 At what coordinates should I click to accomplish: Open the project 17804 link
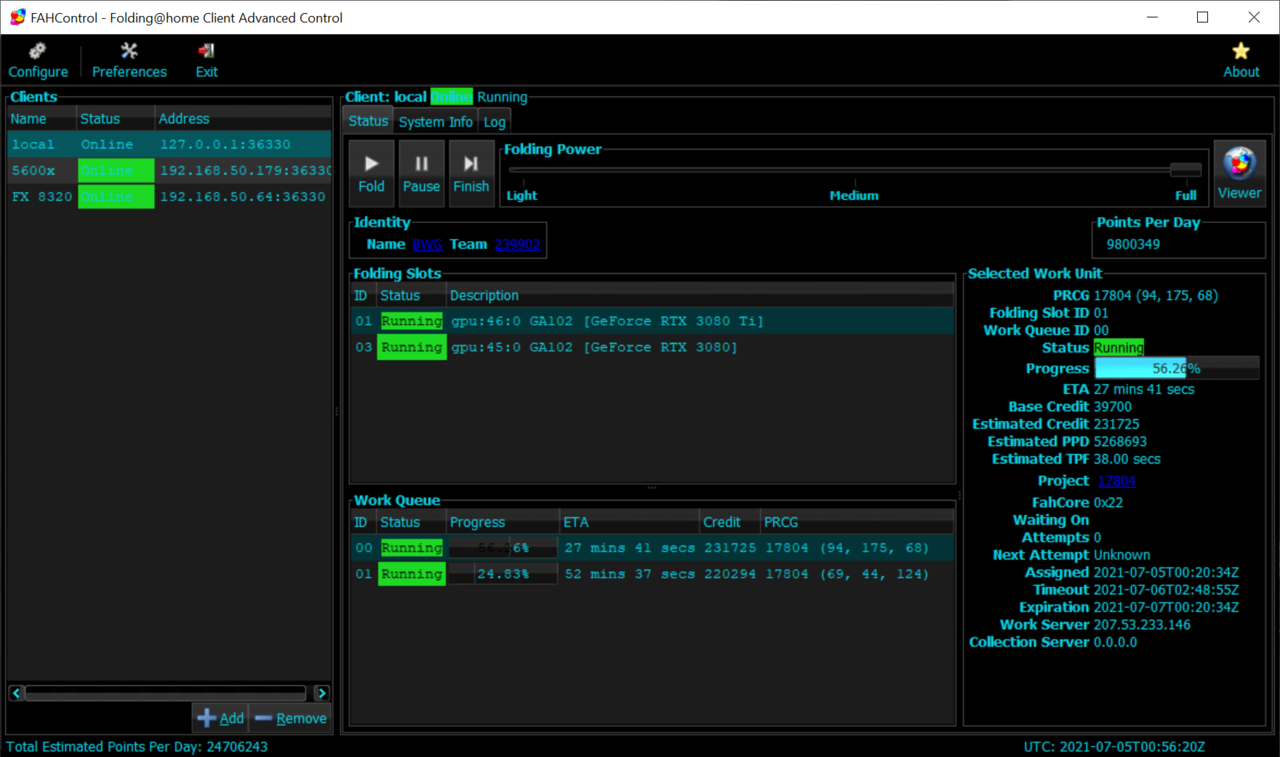(1116, 481)
